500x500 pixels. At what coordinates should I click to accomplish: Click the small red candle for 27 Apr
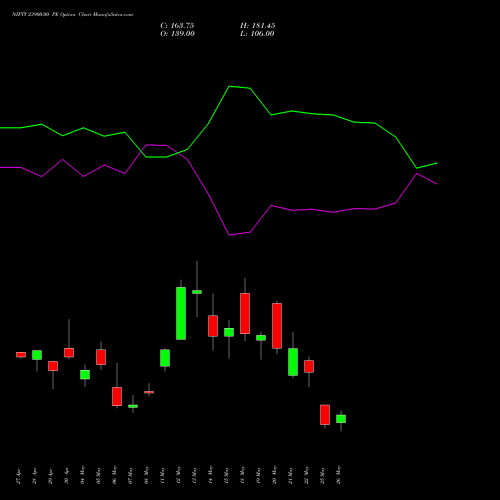click(x=21, y=355)
